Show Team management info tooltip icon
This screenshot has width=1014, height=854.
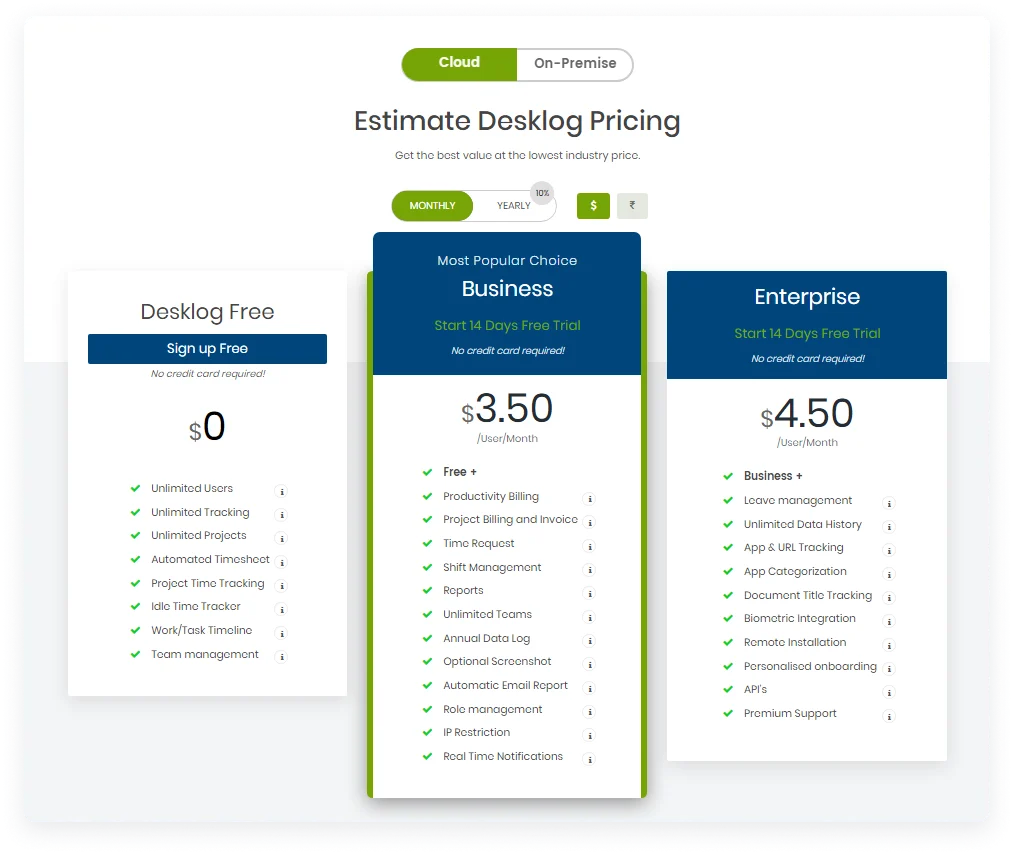coord(281,657)
